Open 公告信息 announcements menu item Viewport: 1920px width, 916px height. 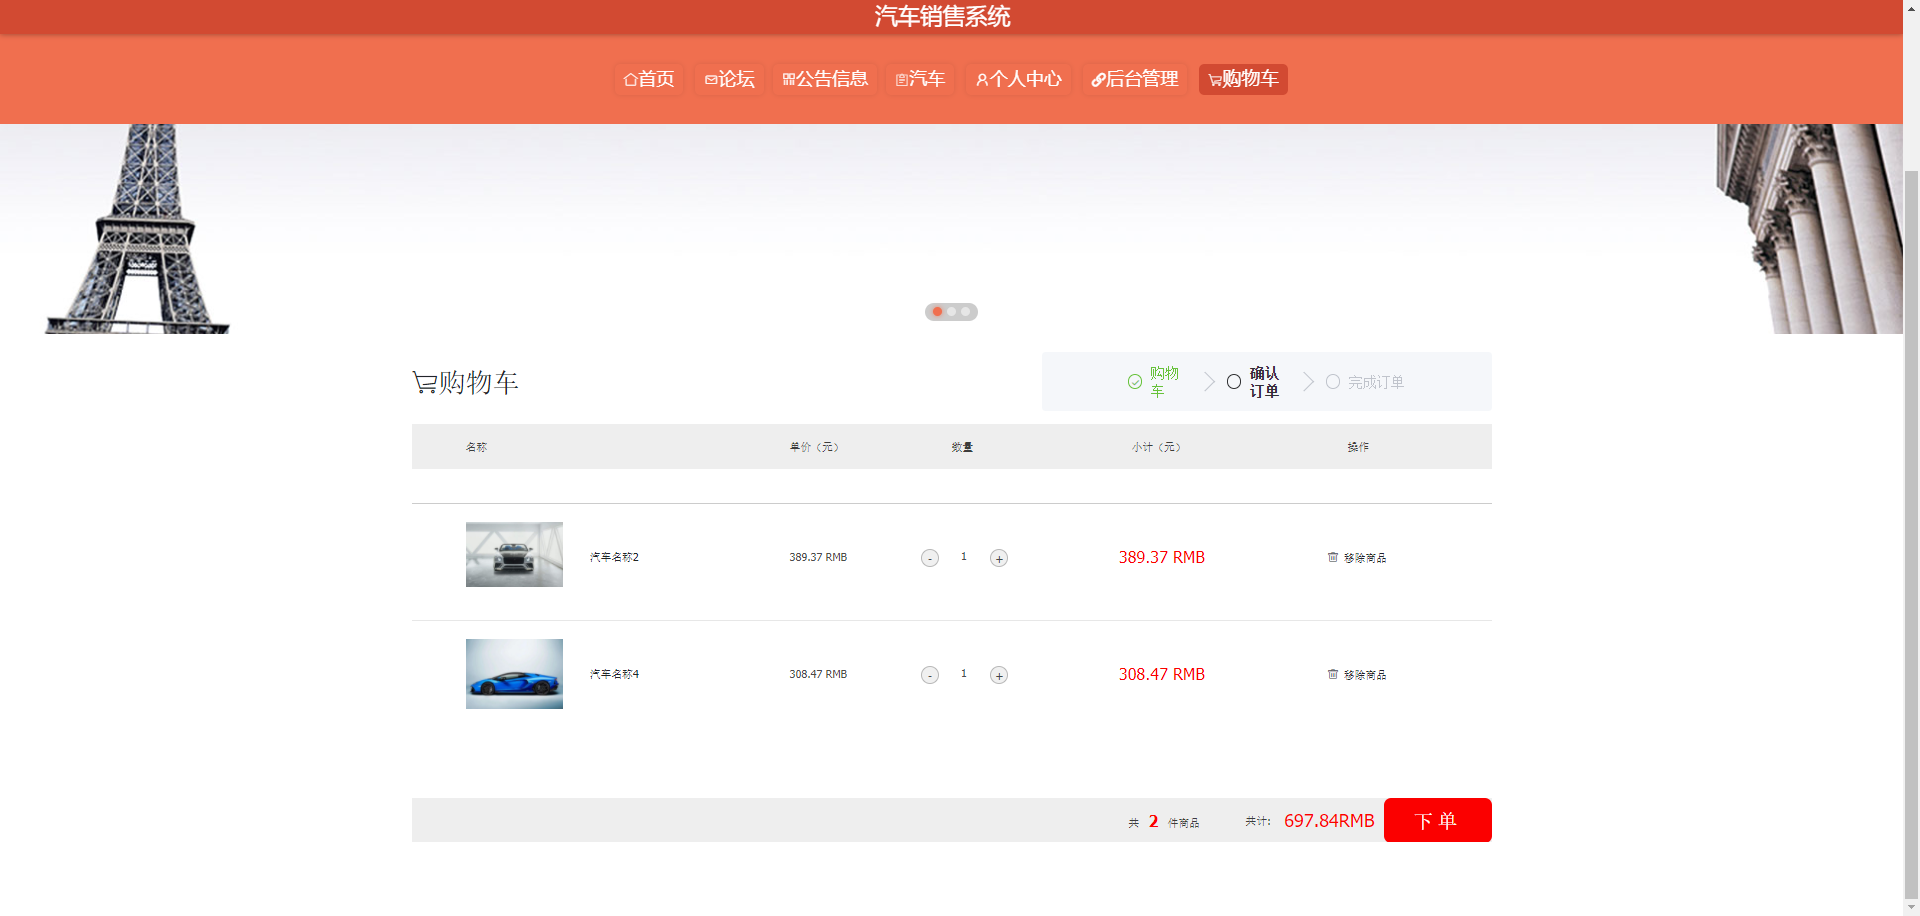coord(825,79)
